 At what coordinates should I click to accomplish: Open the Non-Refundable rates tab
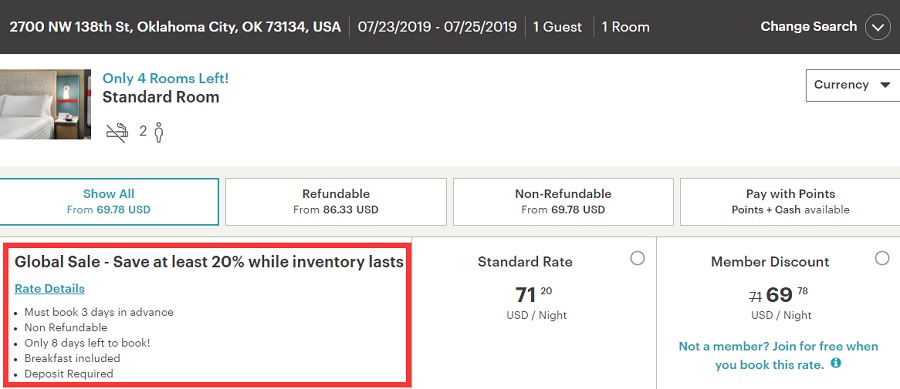tap(563, 201)
